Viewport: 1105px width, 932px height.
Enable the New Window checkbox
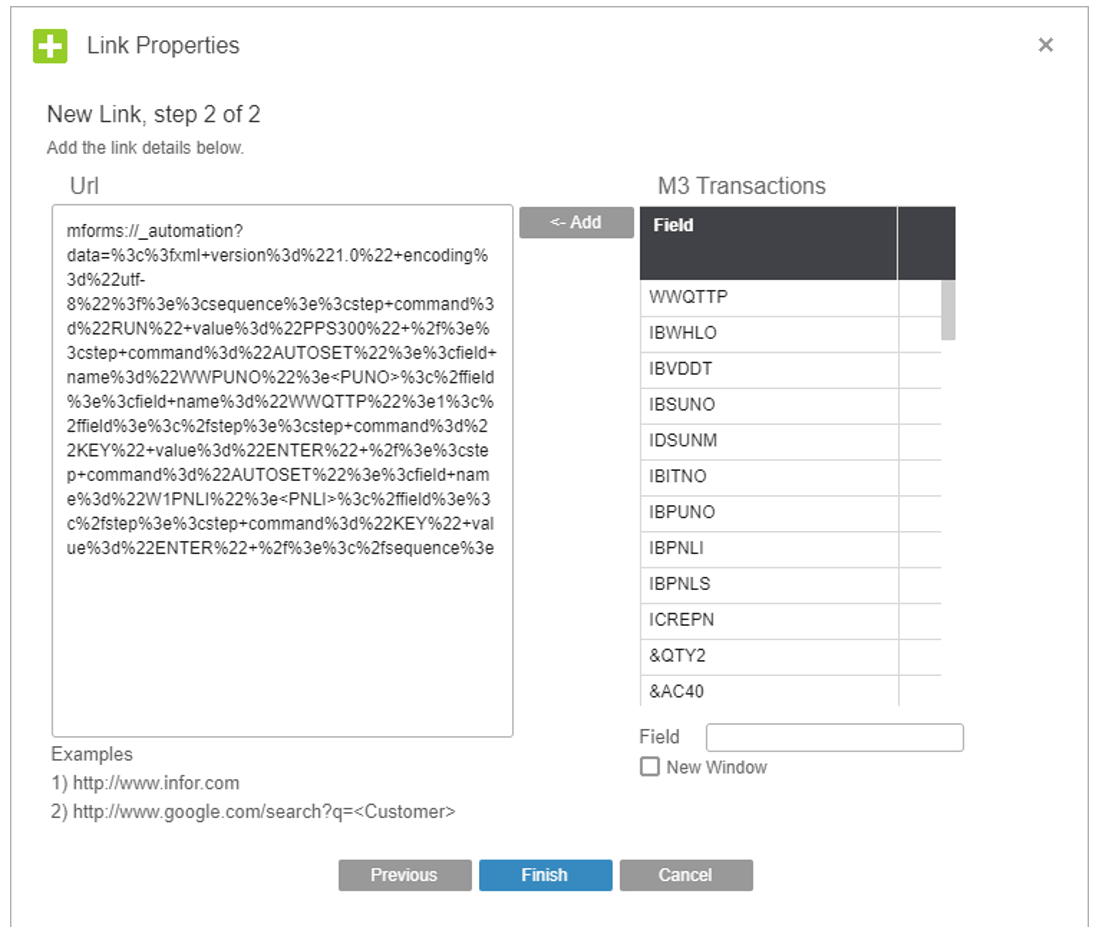tap(650, 767)
